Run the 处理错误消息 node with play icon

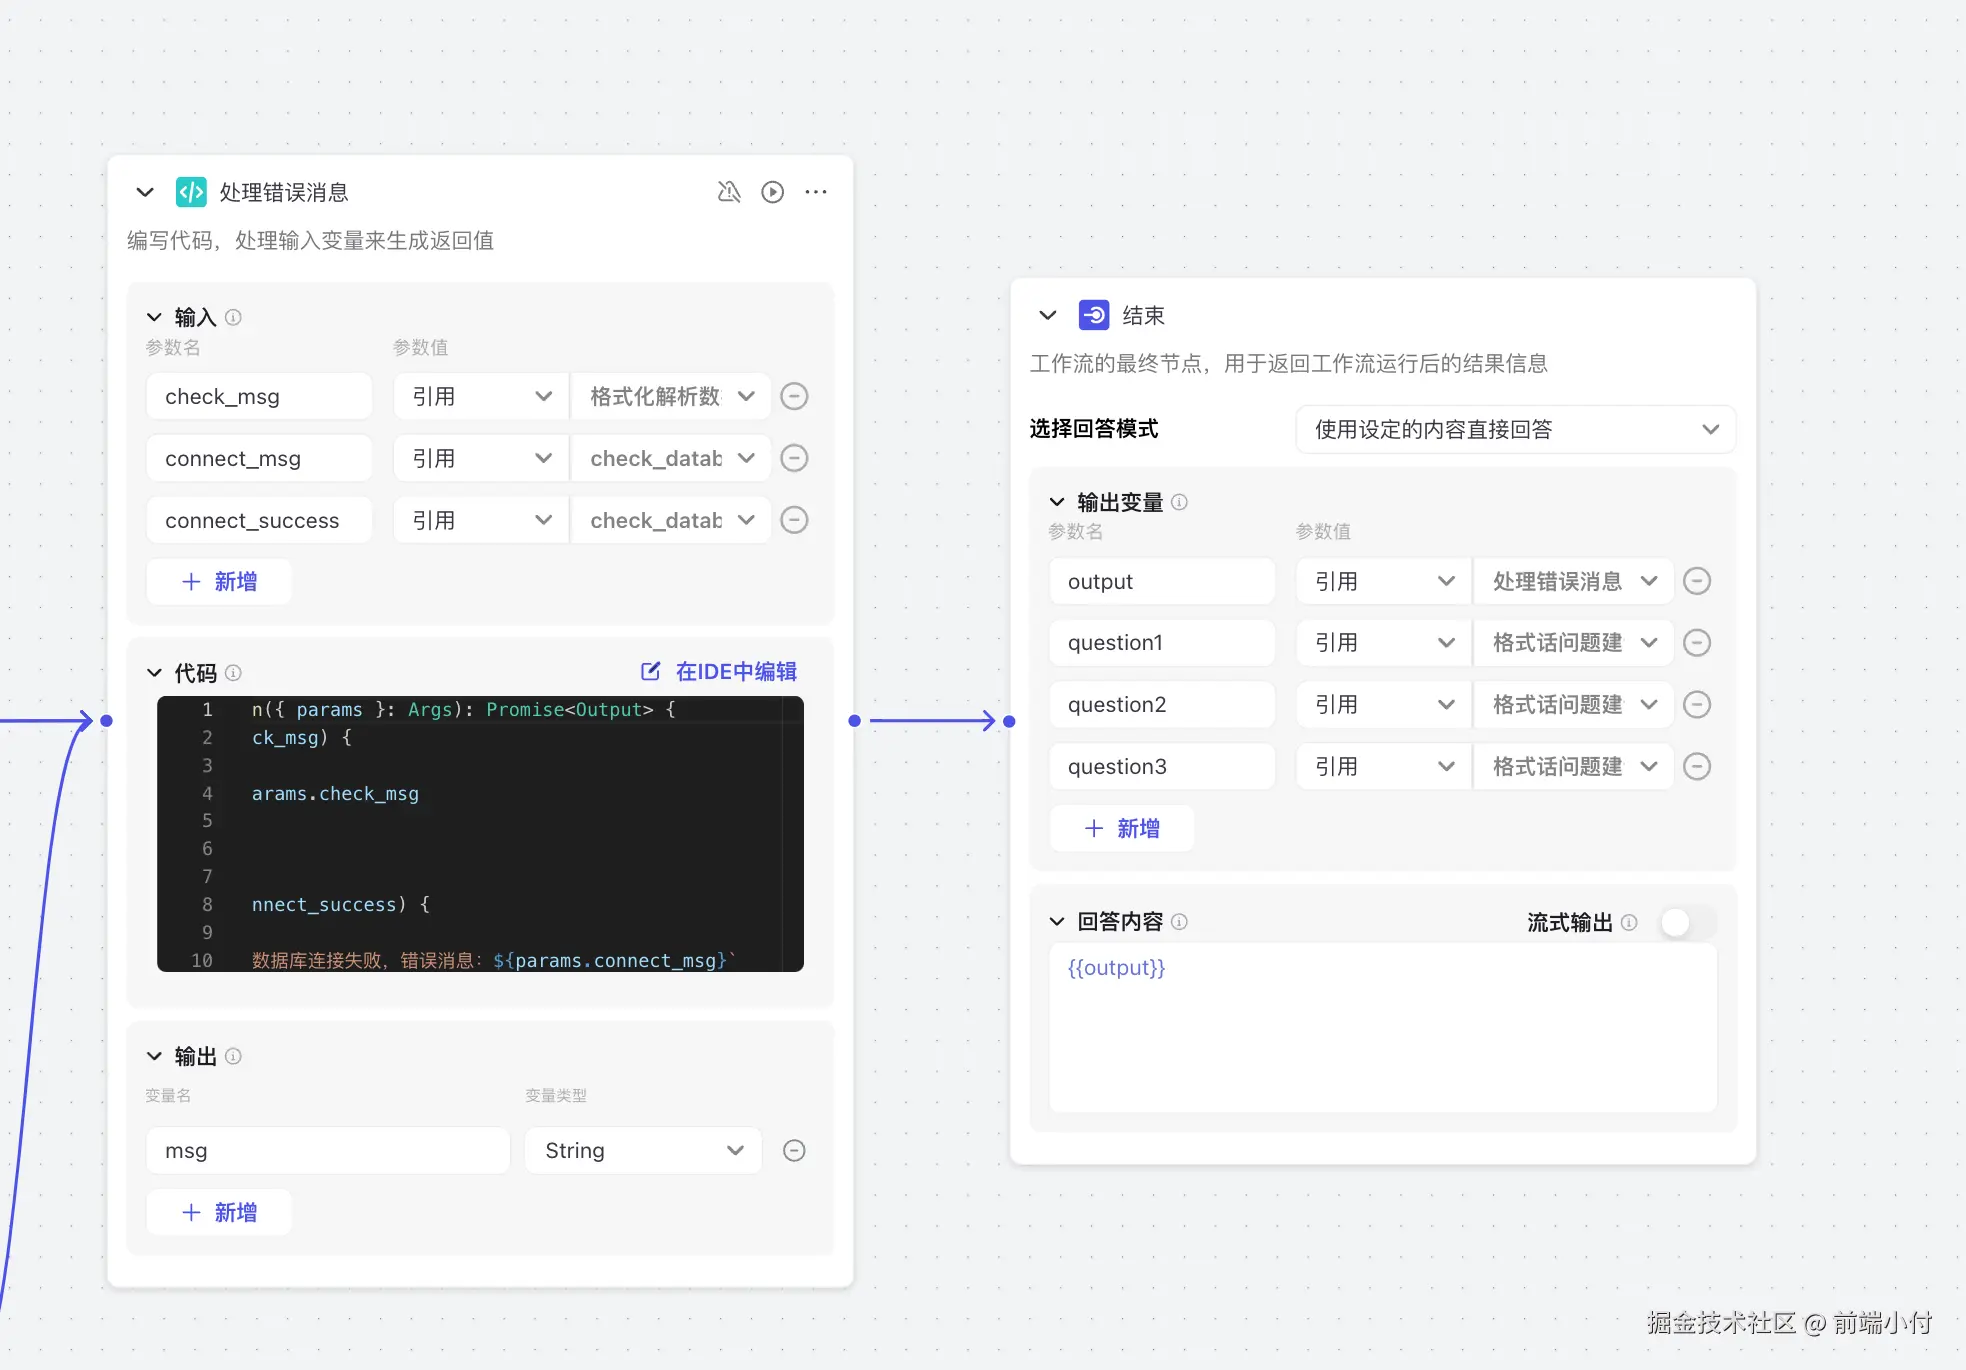772,192
